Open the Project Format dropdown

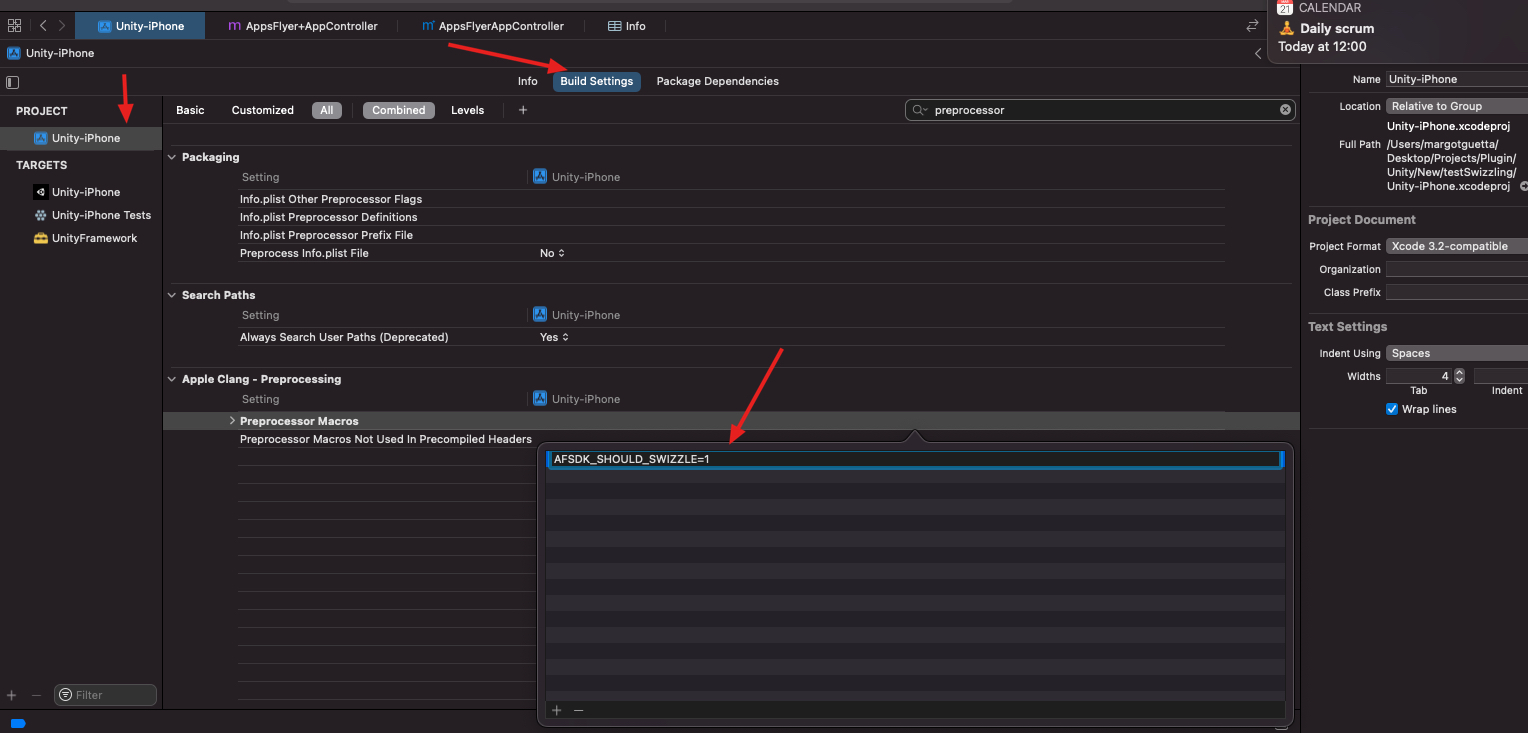pos(1457,246)
